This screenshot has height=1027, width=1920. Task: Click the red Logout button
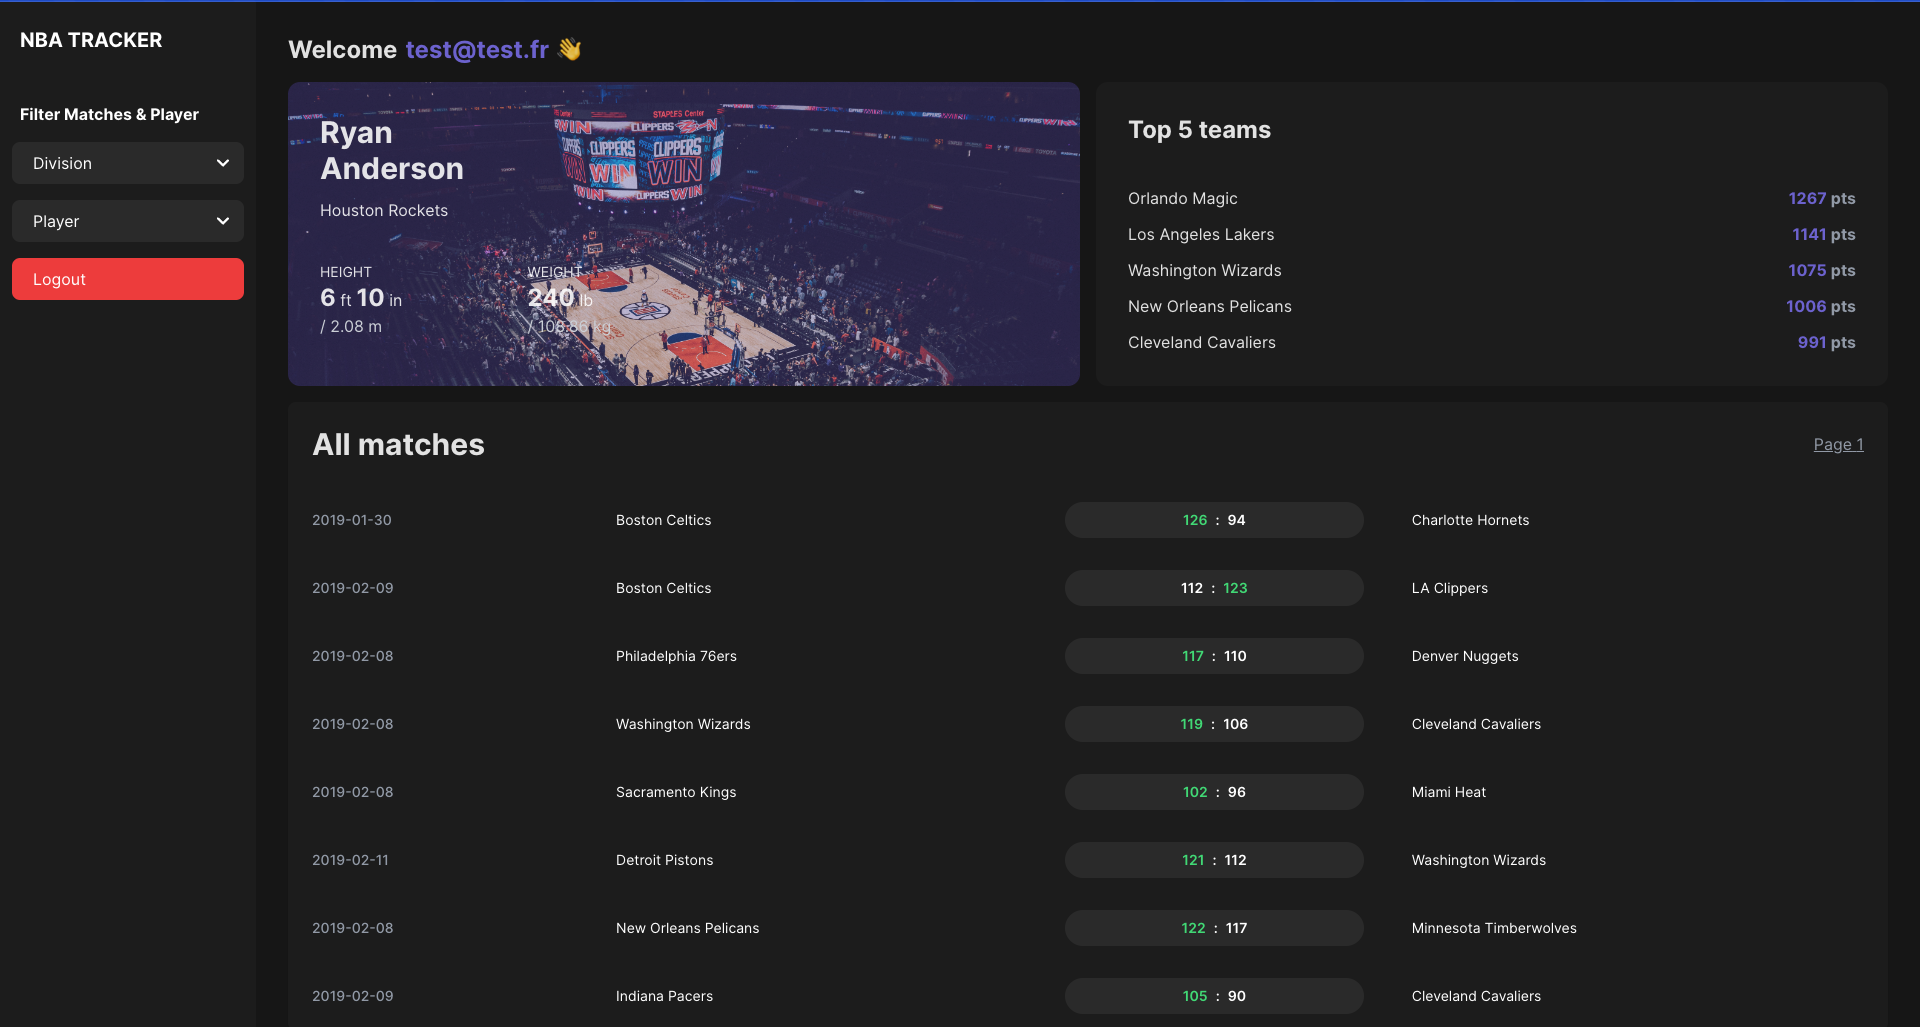click(x=128, y=279)
